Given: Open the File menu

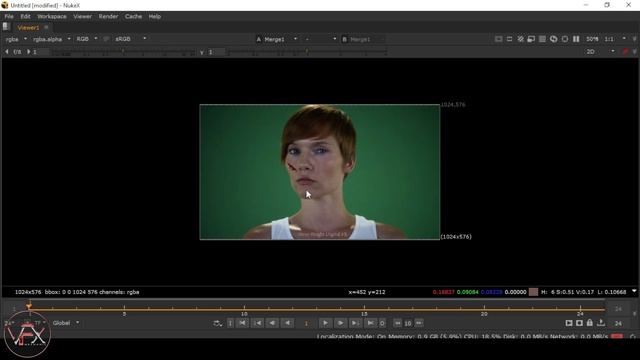Looking at the screenshot, I should click(9, 16).
